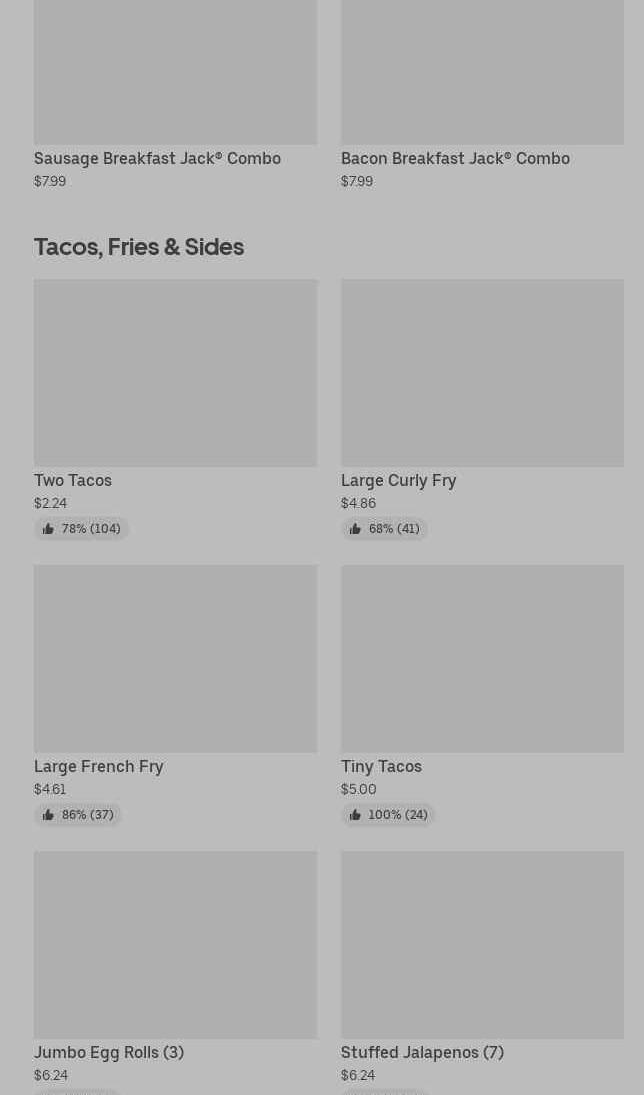This screenshot has height=1095, width=644.
Task: Open the Stuffed Jalapenos item image
Action: tap(482, 944)
